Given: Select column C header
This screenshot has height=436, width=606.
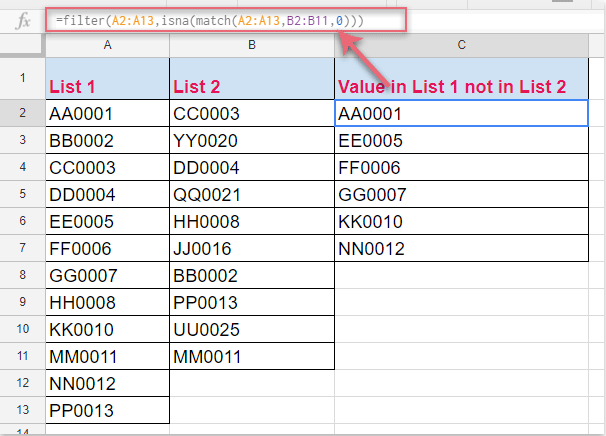Looking at the screenshot, I should pyautogui.click(x=461, y=45).
